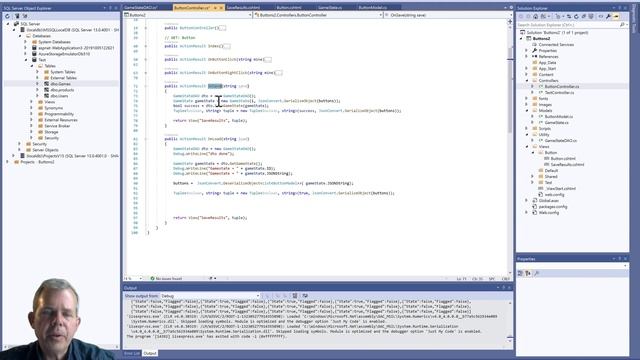This screenshot has width=640, height=360.
Task: Select dbo.users table
Action: (59, 96)
